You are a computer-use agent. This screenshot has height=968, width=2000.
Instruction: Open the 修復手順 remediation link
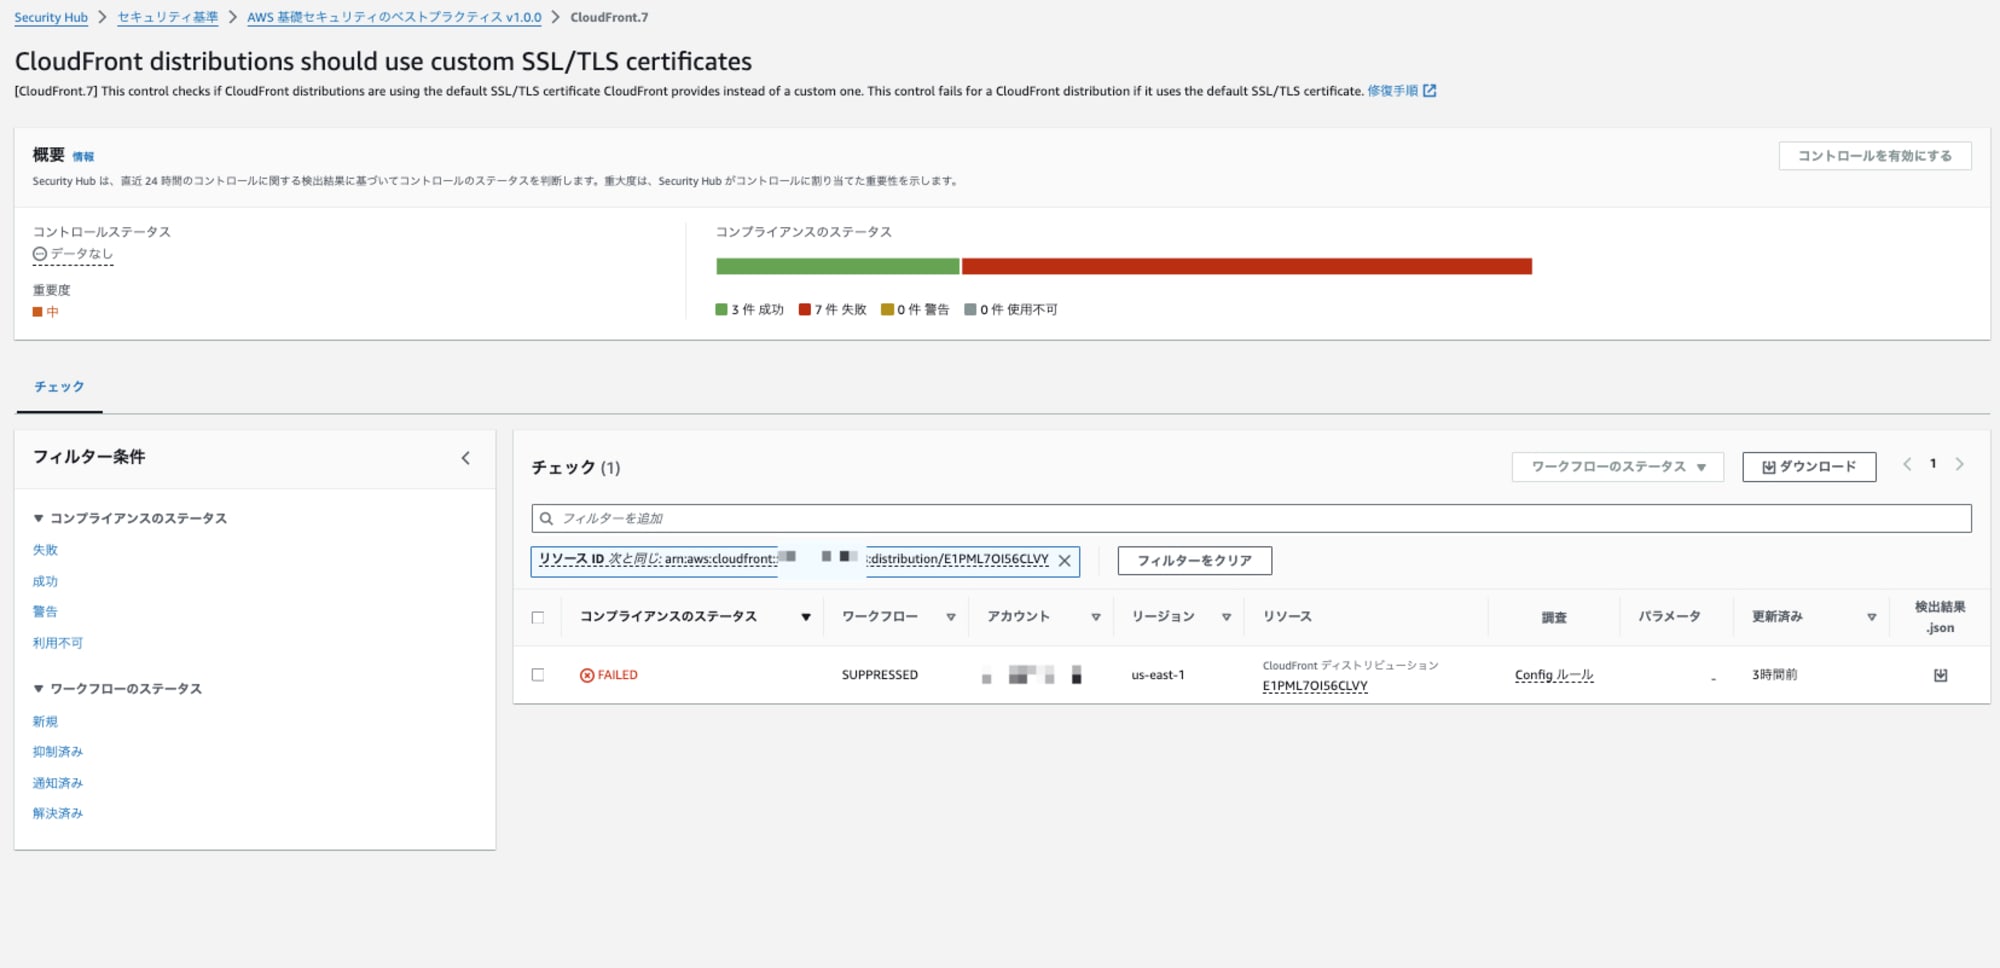1392,91
